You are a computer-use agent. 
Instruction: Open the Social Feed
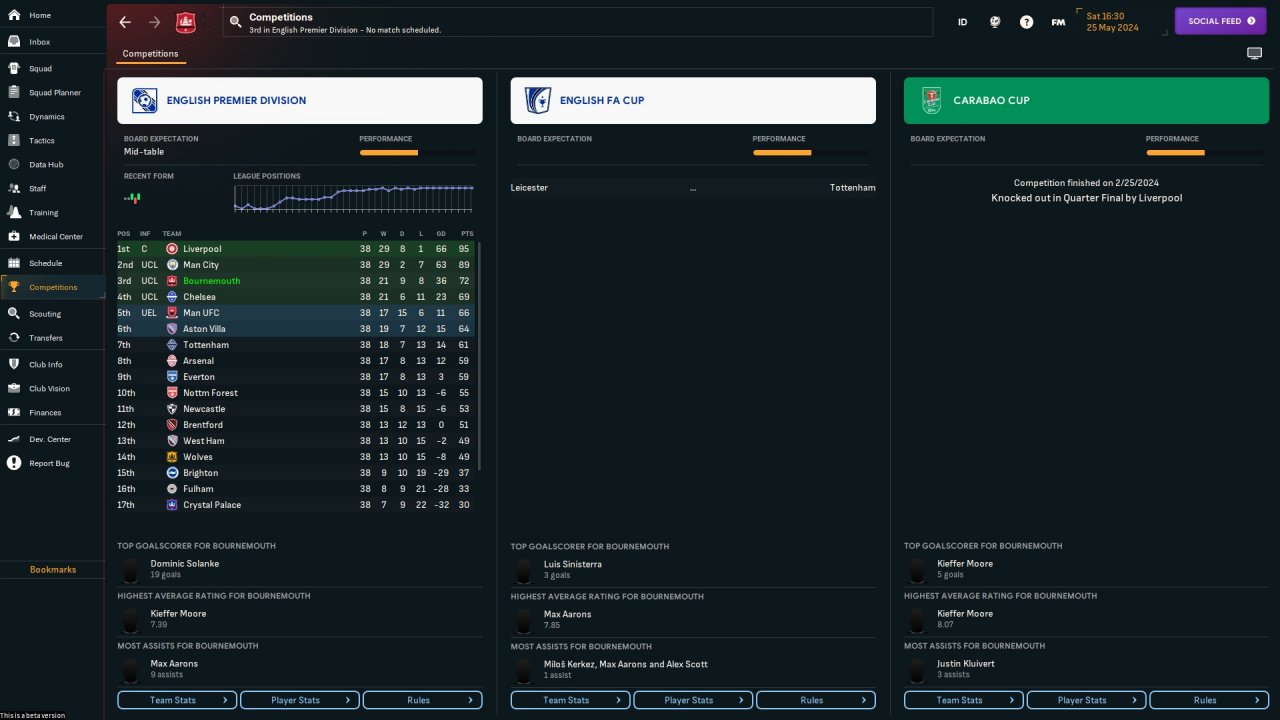pos(1221,21)
